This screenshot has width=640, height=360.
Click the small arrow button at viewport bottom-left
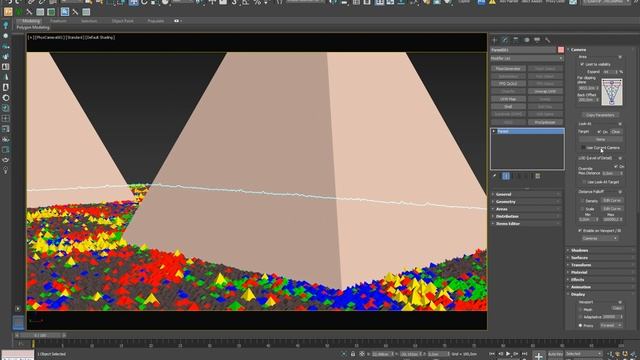[x=18, y=309]
